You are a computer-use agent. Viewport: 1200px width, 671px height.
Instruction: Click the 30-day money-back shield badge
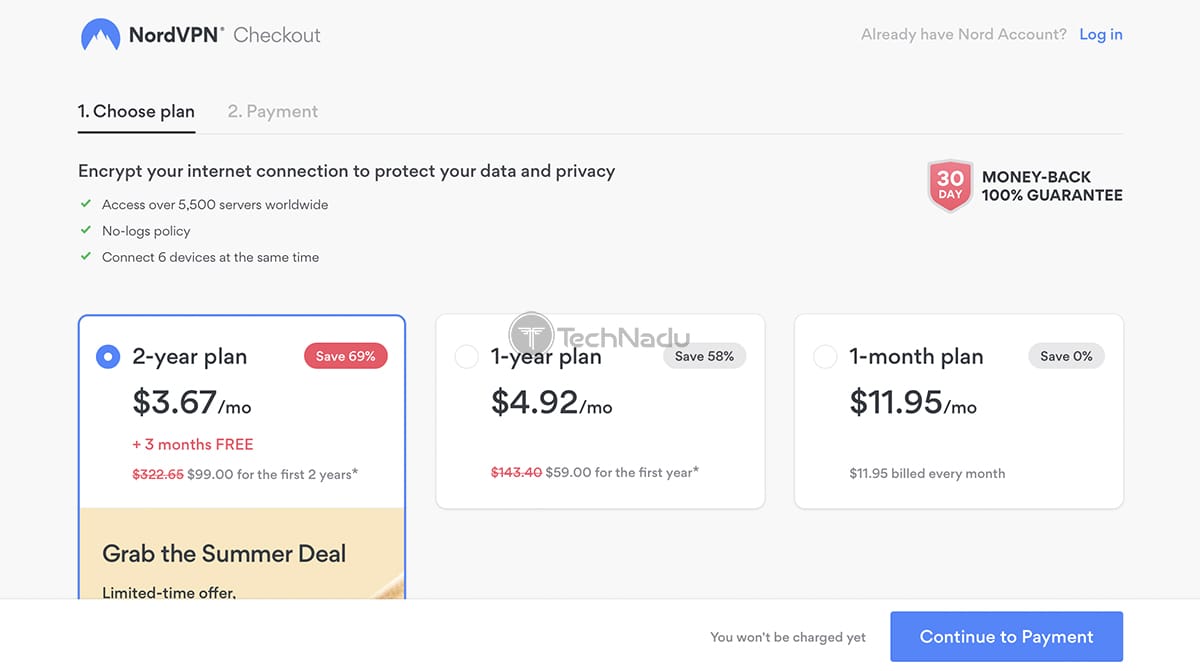(950, 186)
